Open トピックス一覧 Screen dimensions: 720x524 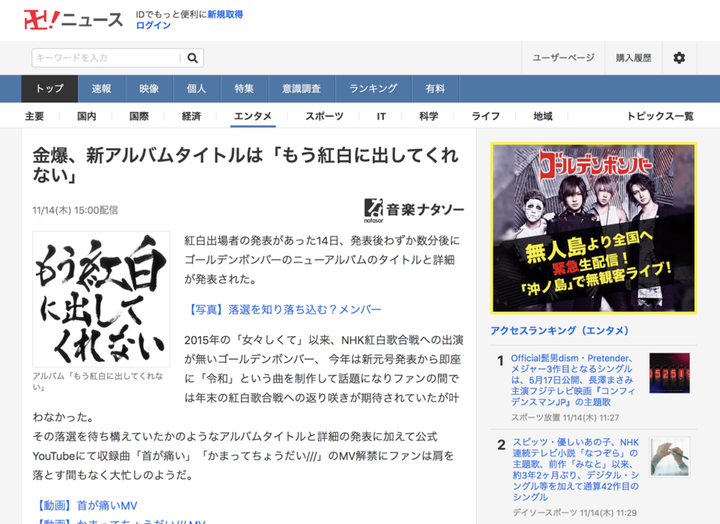coord(660,116)
